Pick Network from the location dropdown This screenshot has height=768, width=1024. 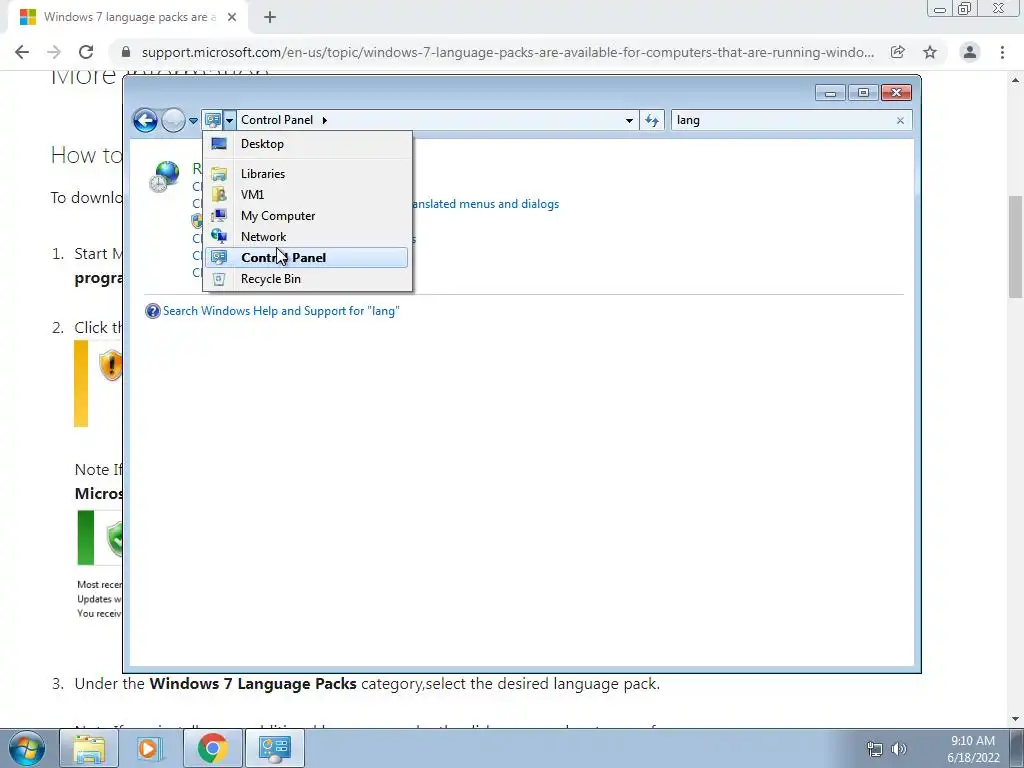pos(307,236)
